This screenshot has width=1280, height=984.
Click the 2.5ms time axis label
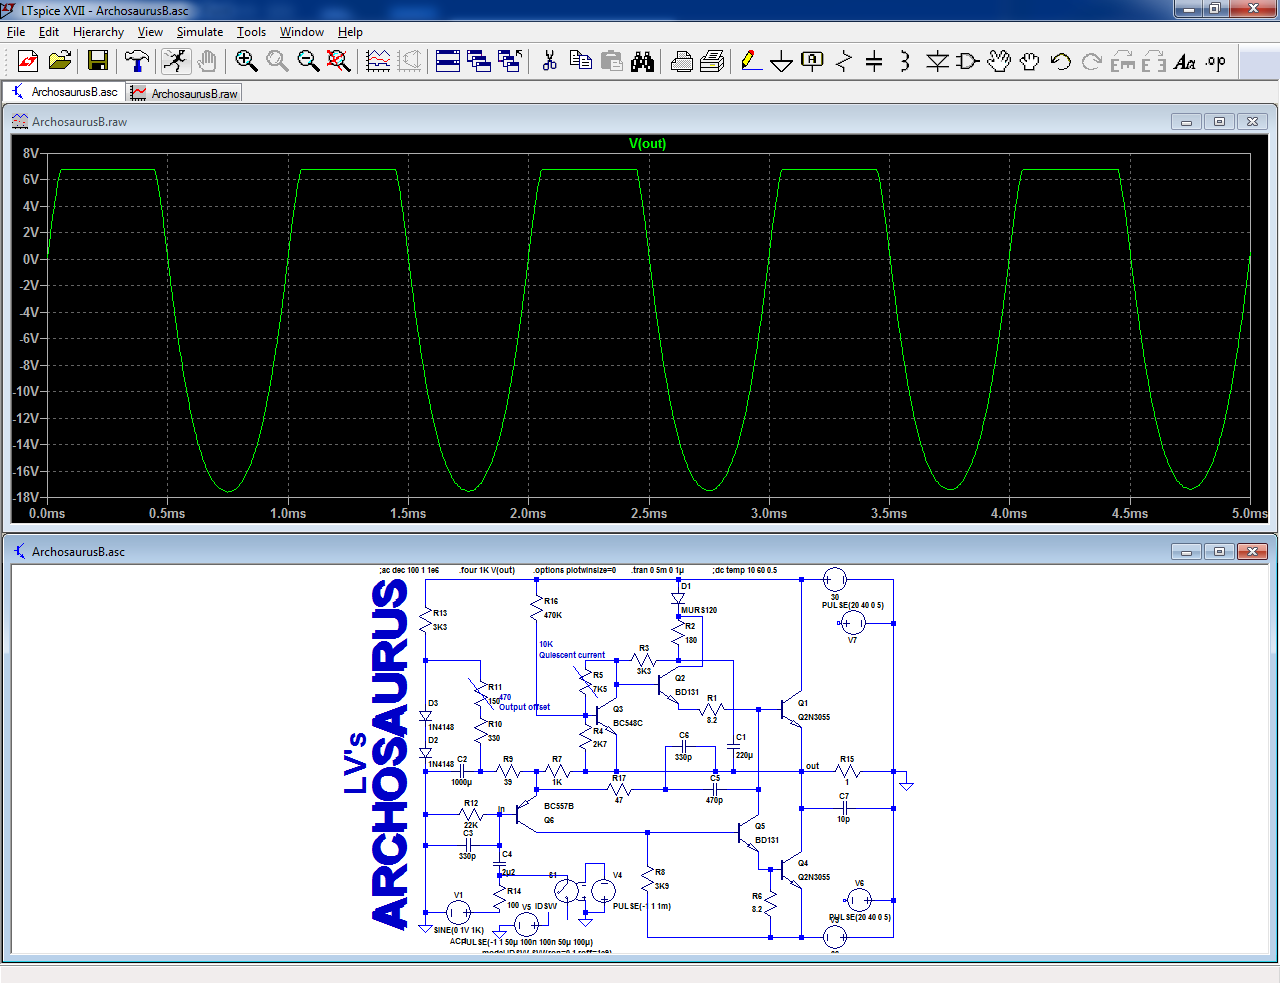(x=649, y=513)
